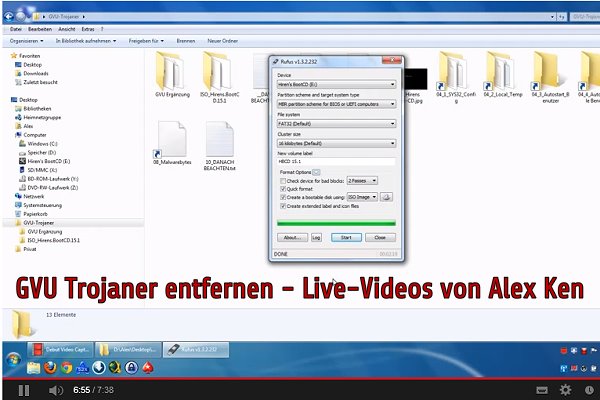Click the About... button in Rufus
Image resolution: width=600 pixels, height=400 pixels.
click(292, 238)
